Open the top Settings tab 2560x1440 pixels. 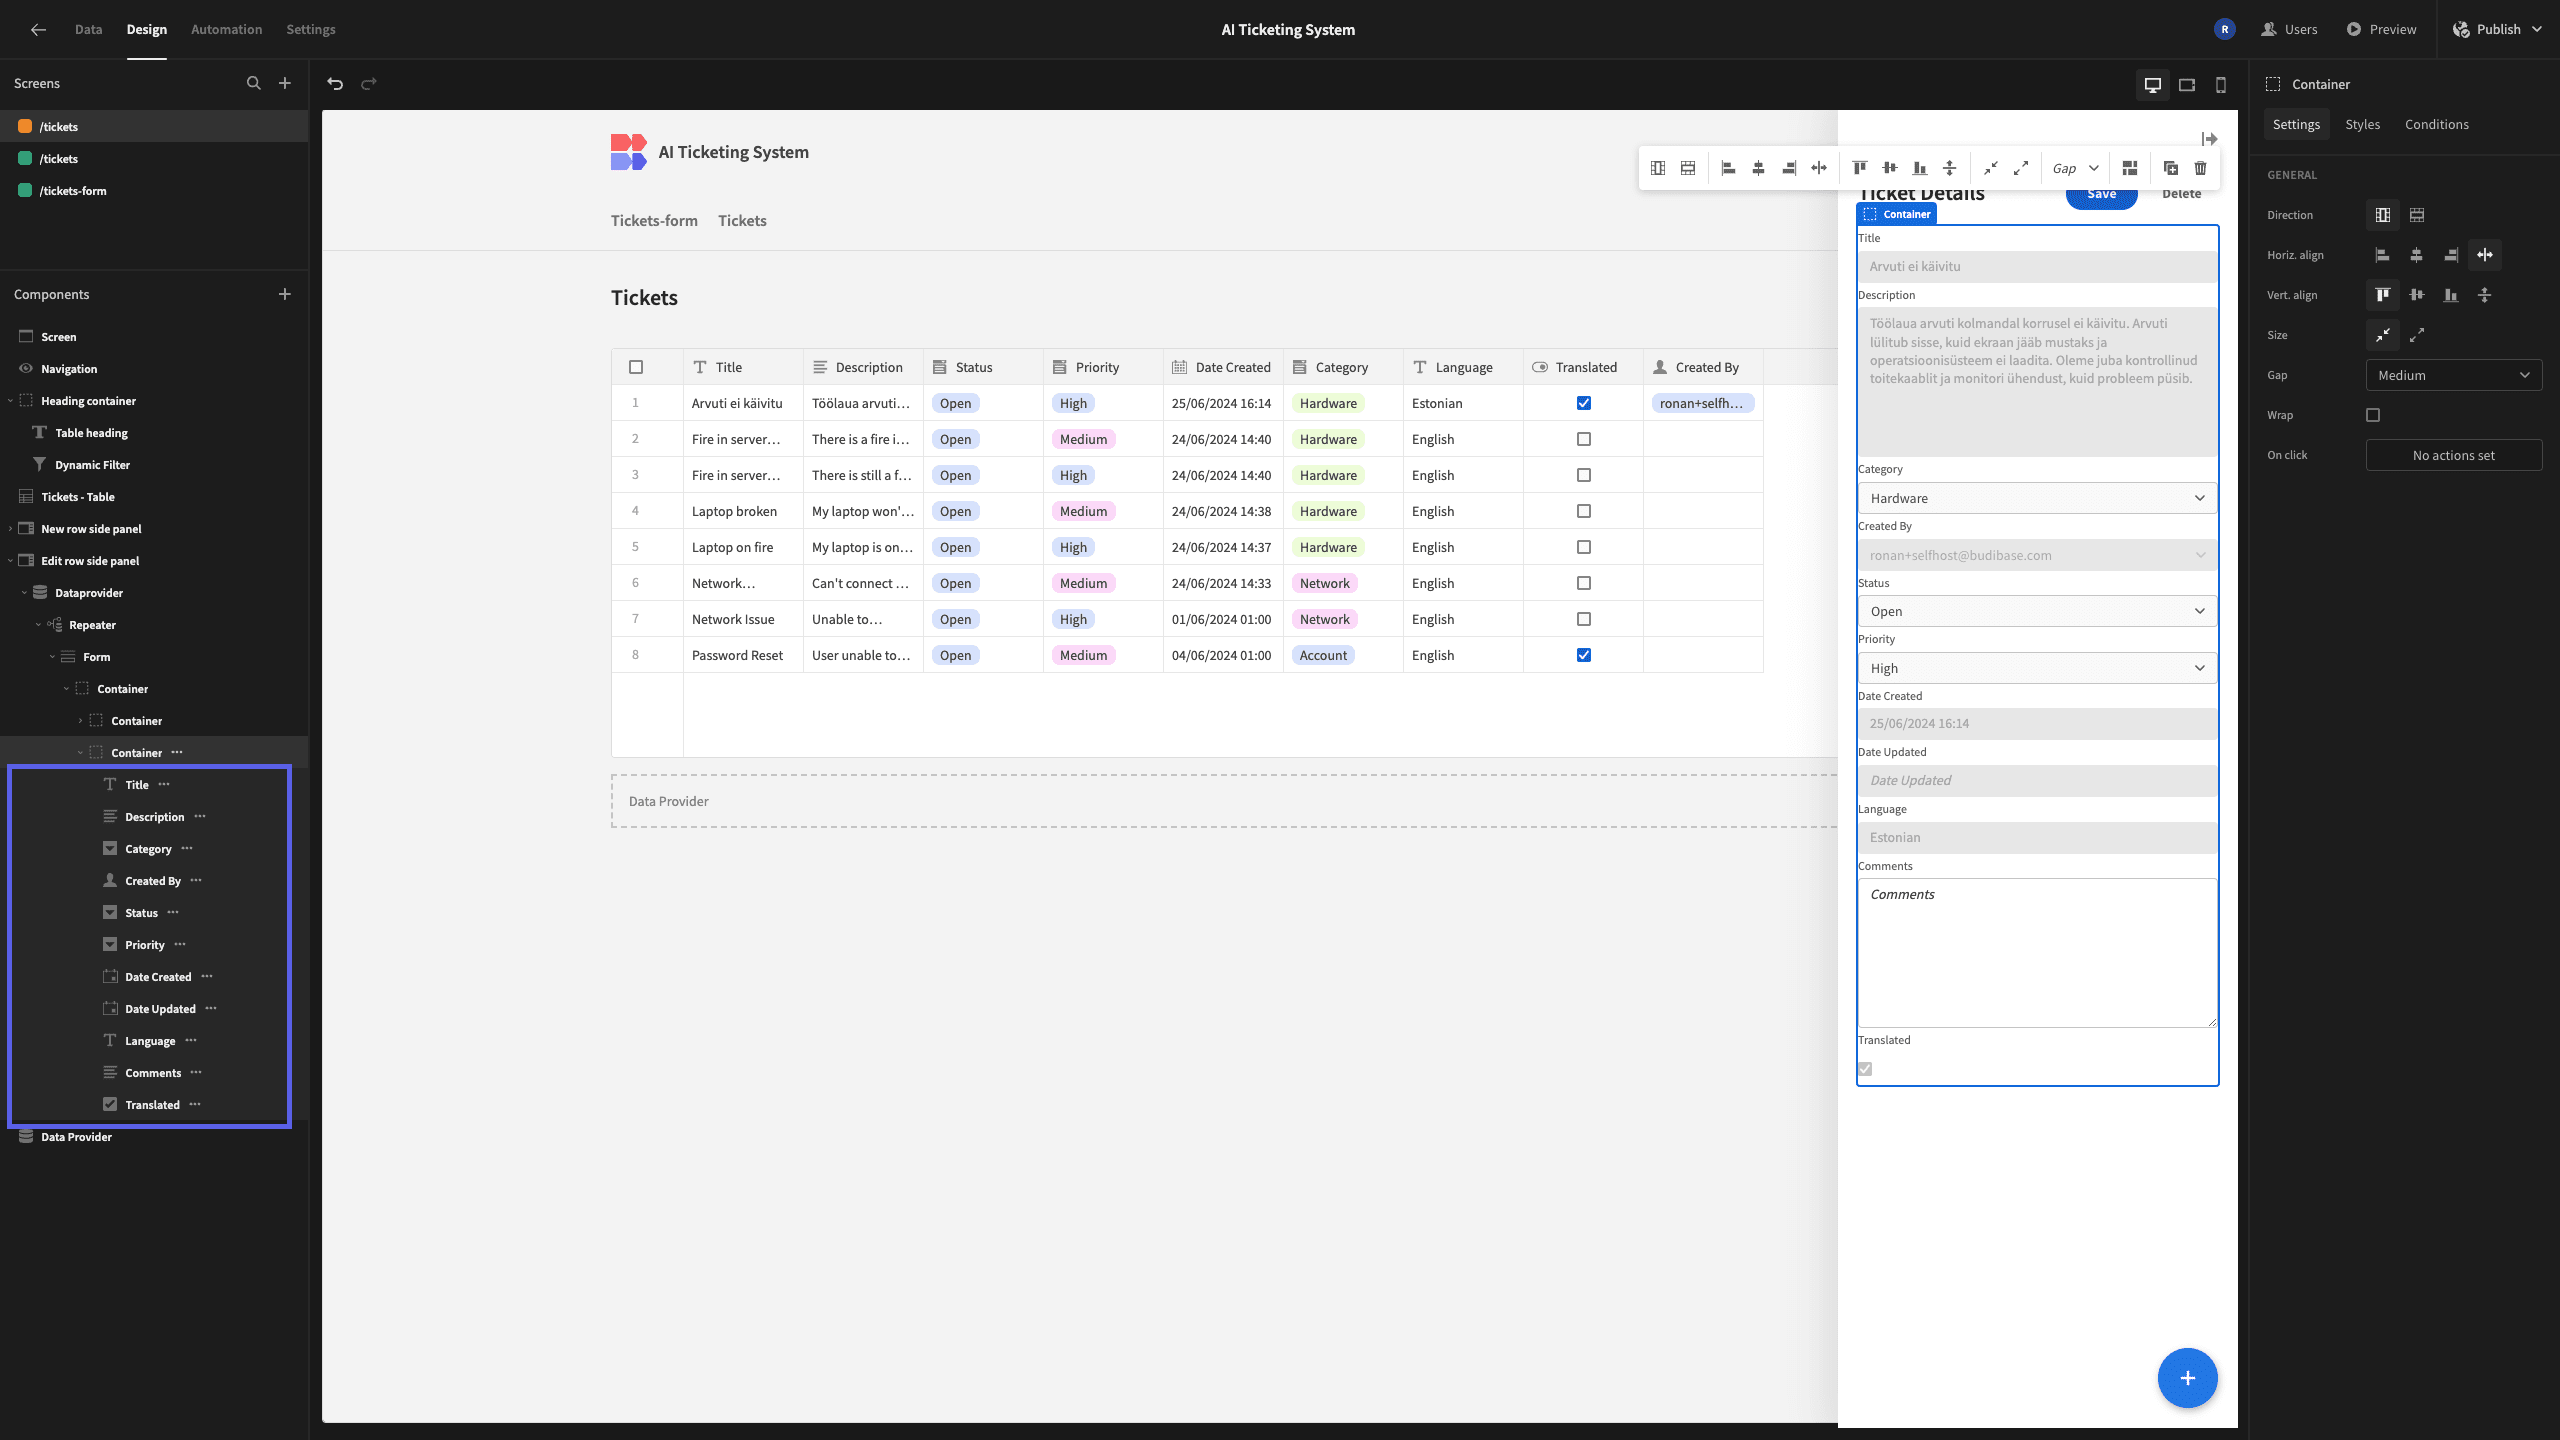pyautogui.click(x=310, y=29)
